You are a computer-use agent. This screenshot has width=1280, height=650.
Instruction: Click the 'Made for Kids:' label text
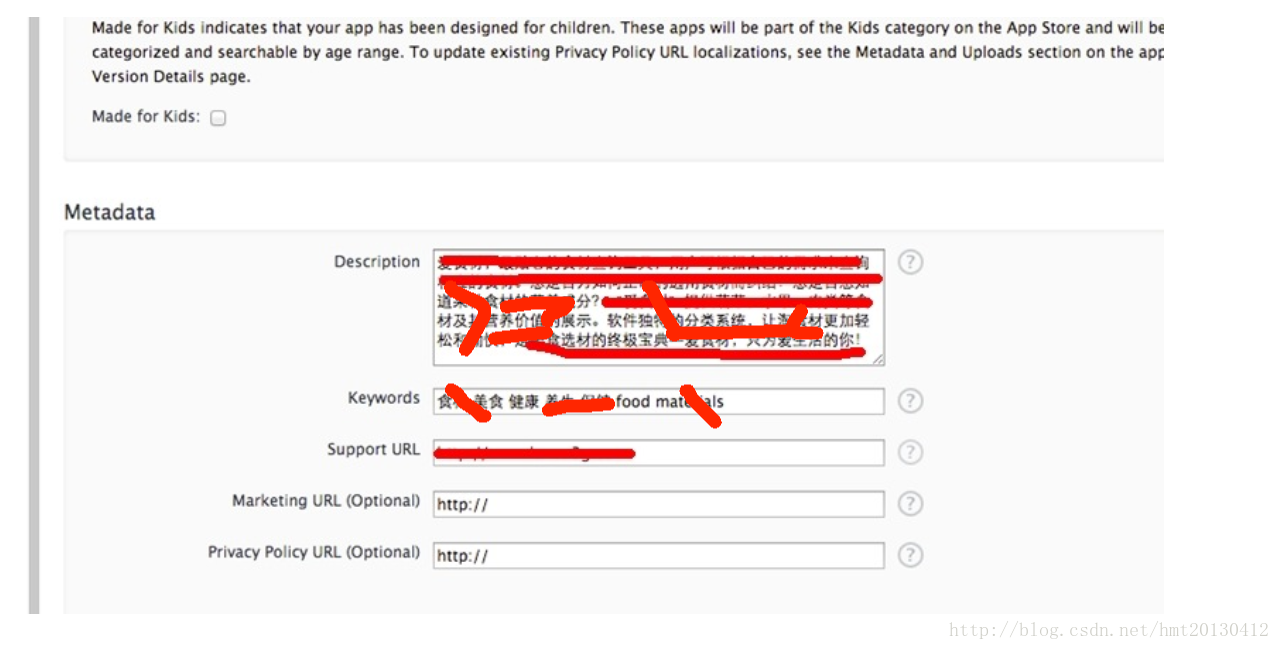(x=146, y=117)
